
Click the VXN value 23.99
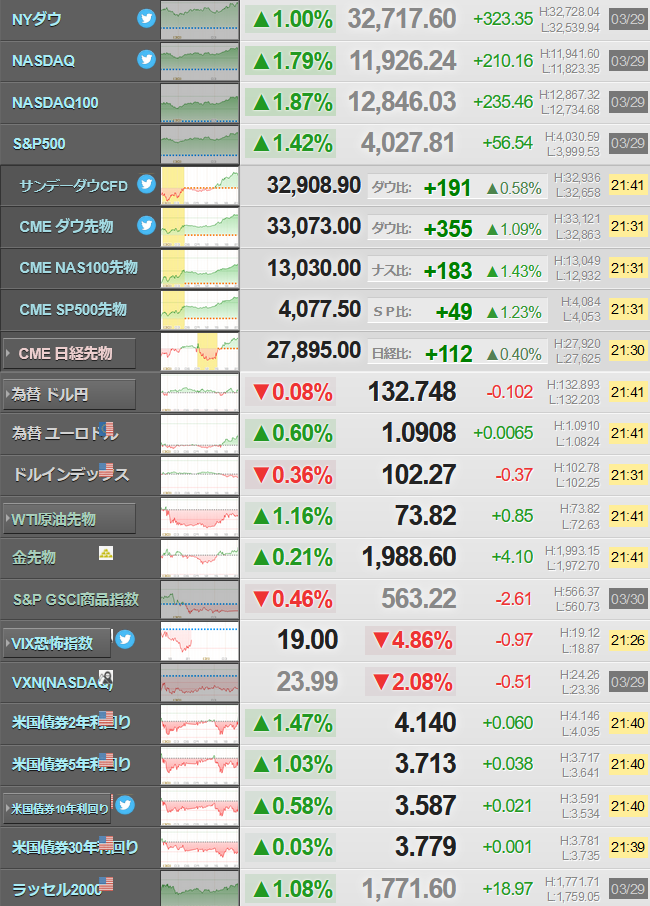[307, 681]
